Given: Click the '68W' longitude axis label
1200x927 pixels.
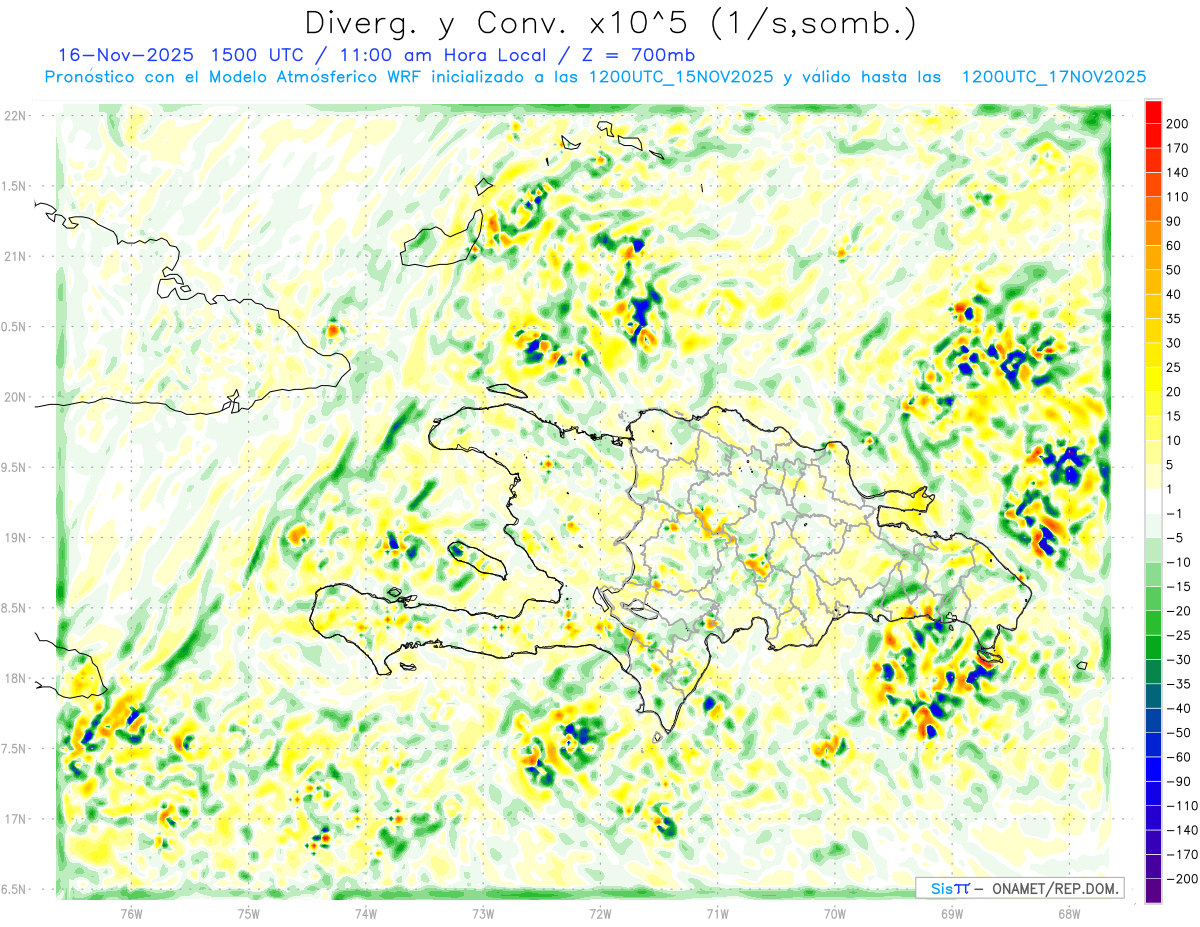Looking at the screenshot, I should [x=1069, y=913].
